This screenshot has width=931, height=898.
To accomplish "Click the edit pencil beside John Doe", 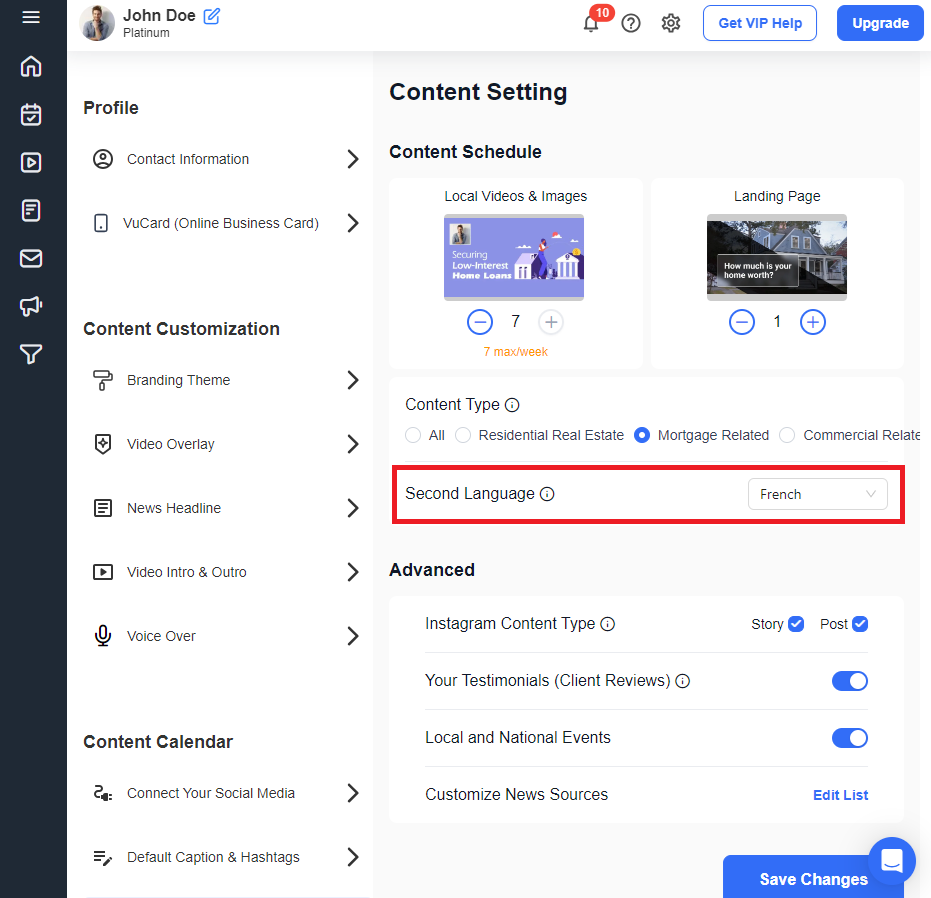I will [212, 16].
